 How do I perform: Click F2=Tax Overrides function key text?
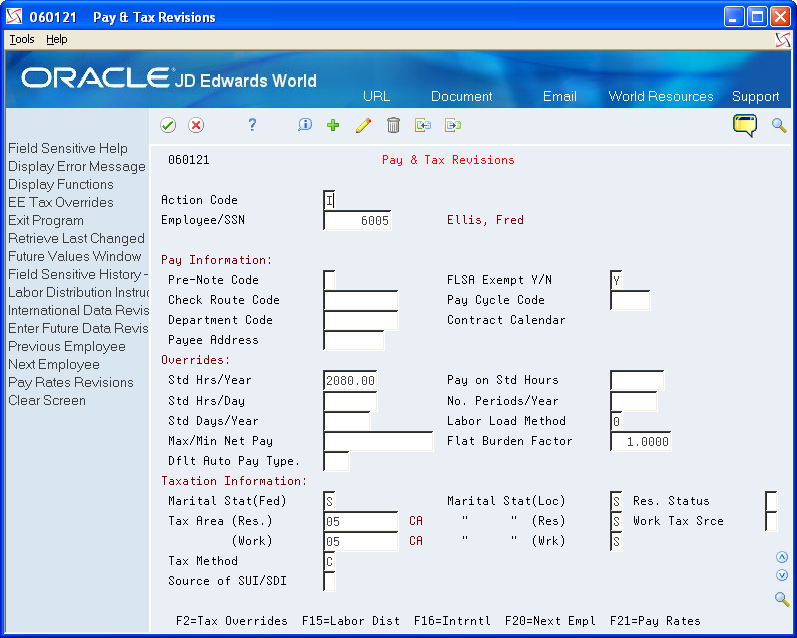232,621
